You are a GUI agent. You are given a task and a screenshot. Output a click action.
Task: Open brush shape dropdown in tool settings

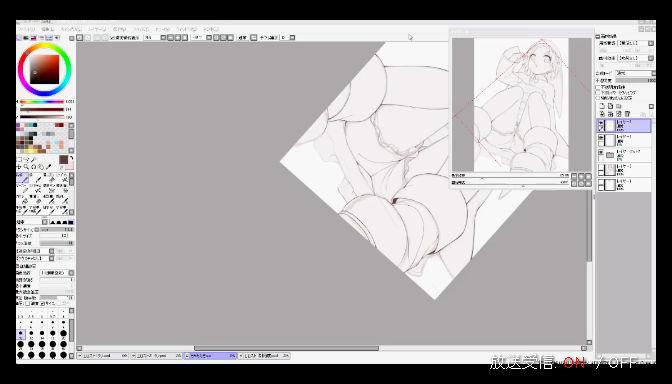click(51, 251)
